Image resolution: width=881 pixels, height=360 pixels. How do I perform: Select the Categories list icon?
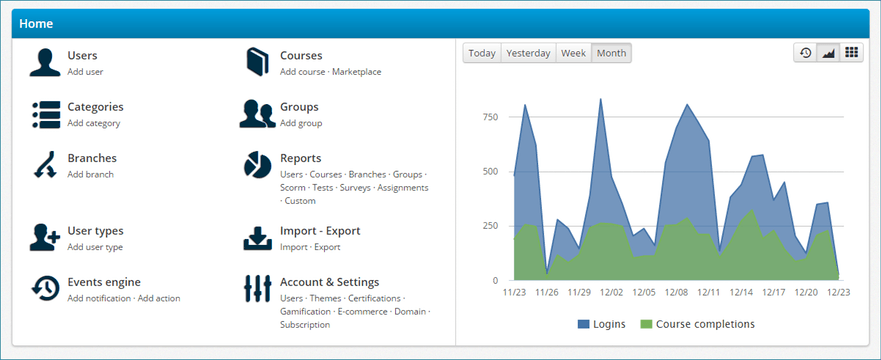(46, 115)
